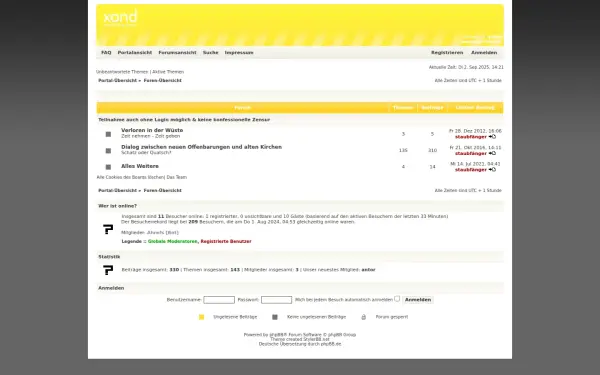
Task: Click forum status icon for Alles Weitere
Action: coord(108,167)
